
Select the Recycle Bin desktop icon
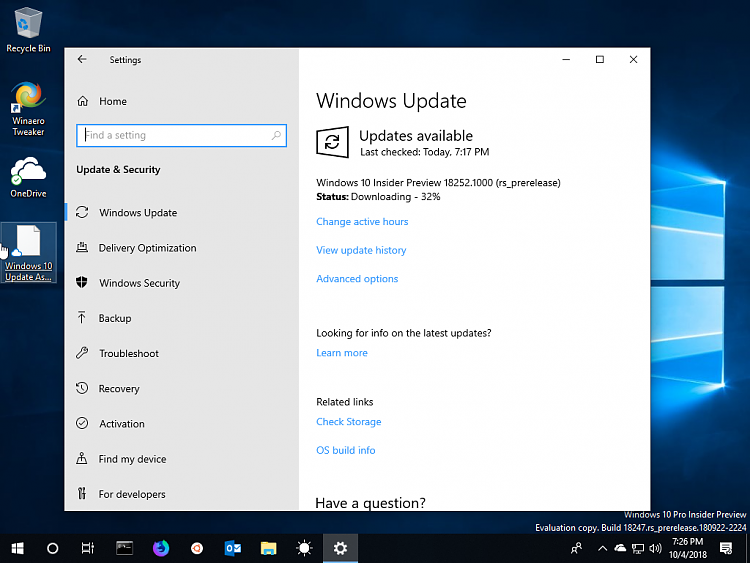[x=28, y=30]
